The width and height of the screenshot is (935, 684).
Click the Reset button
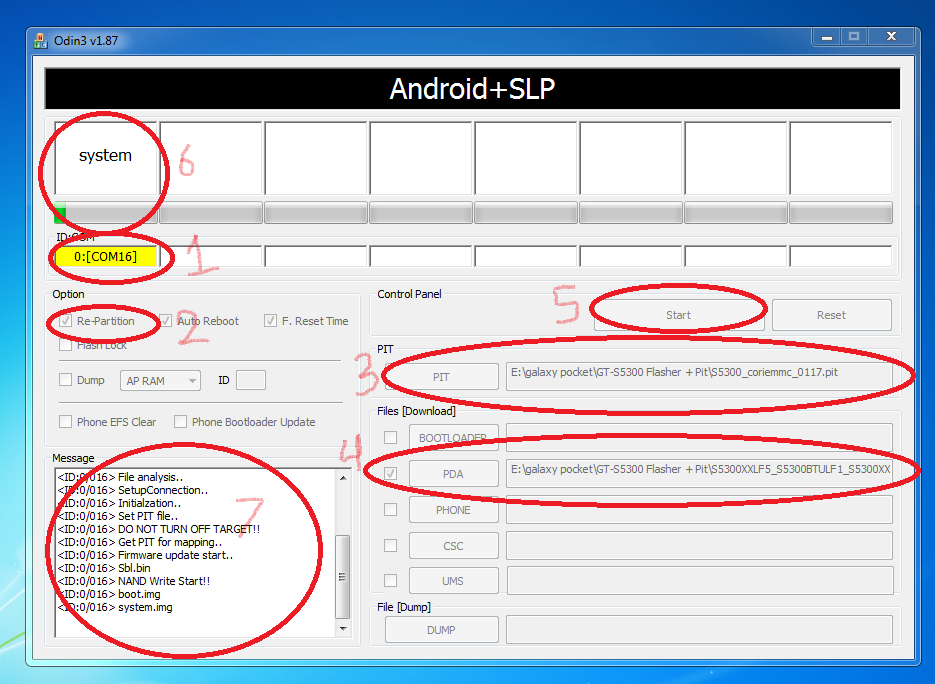click(x=831, y=315)
